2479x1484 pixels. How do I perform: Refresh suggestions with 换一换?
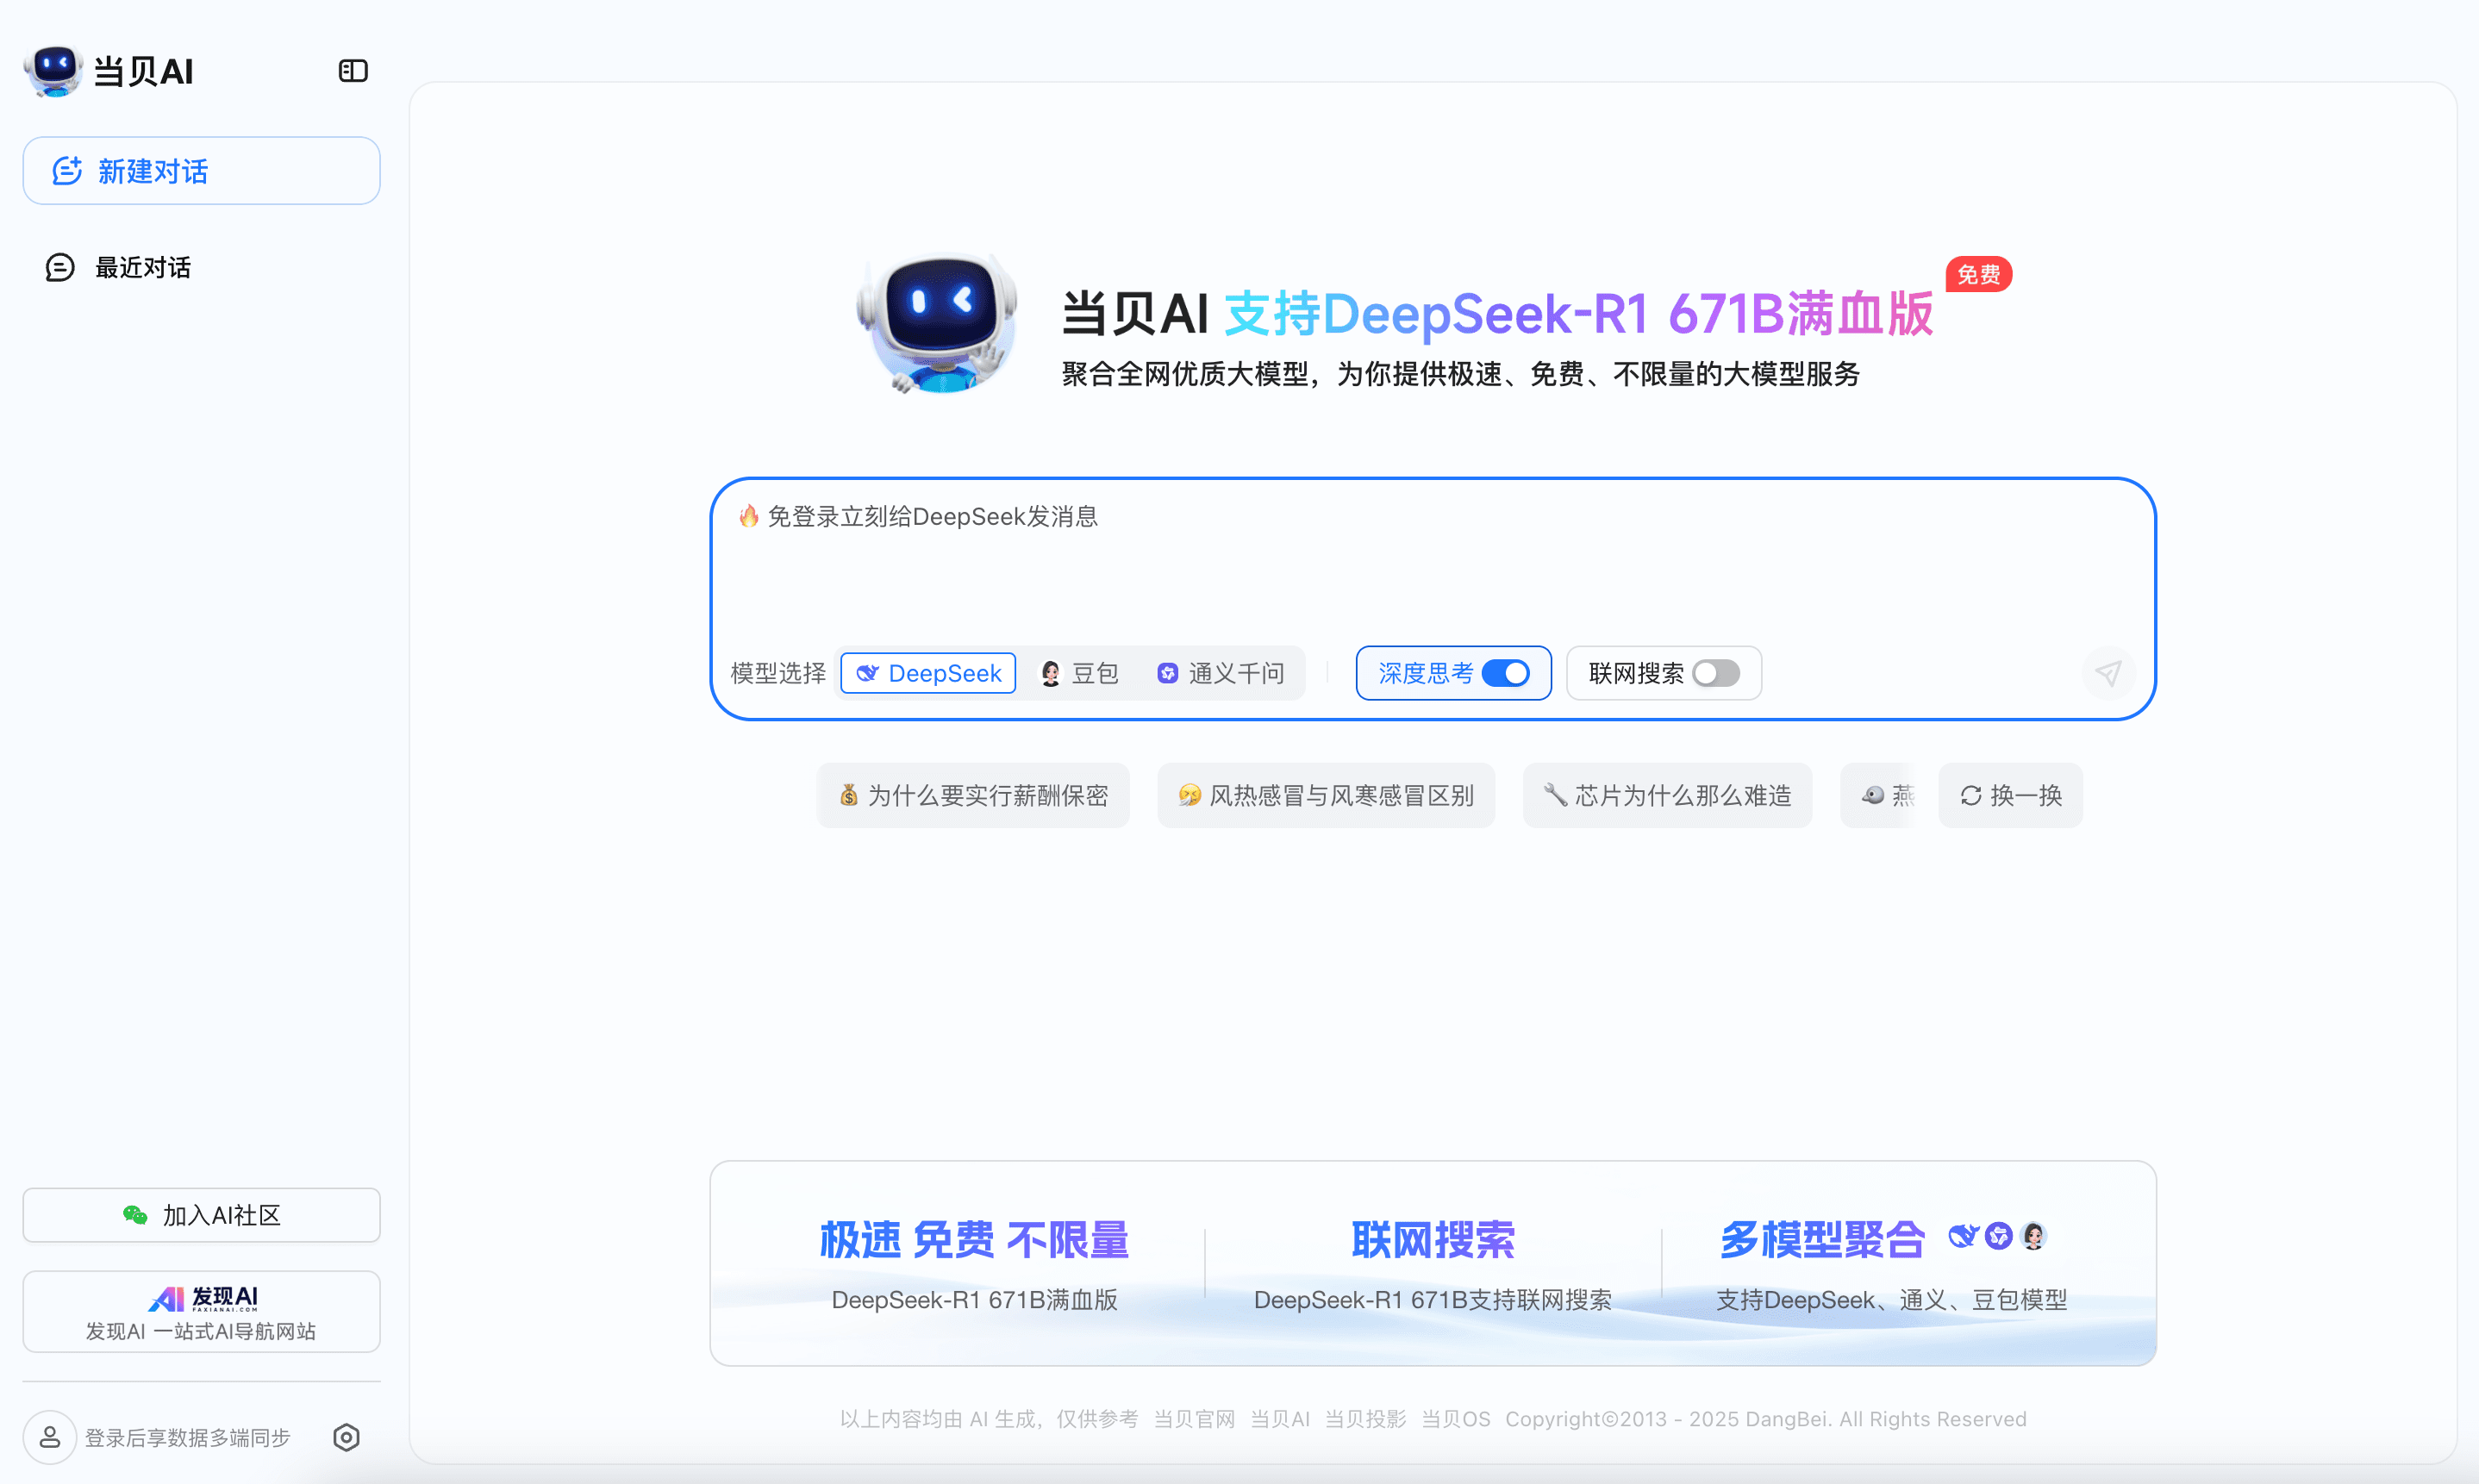[x=2010, y=795]
